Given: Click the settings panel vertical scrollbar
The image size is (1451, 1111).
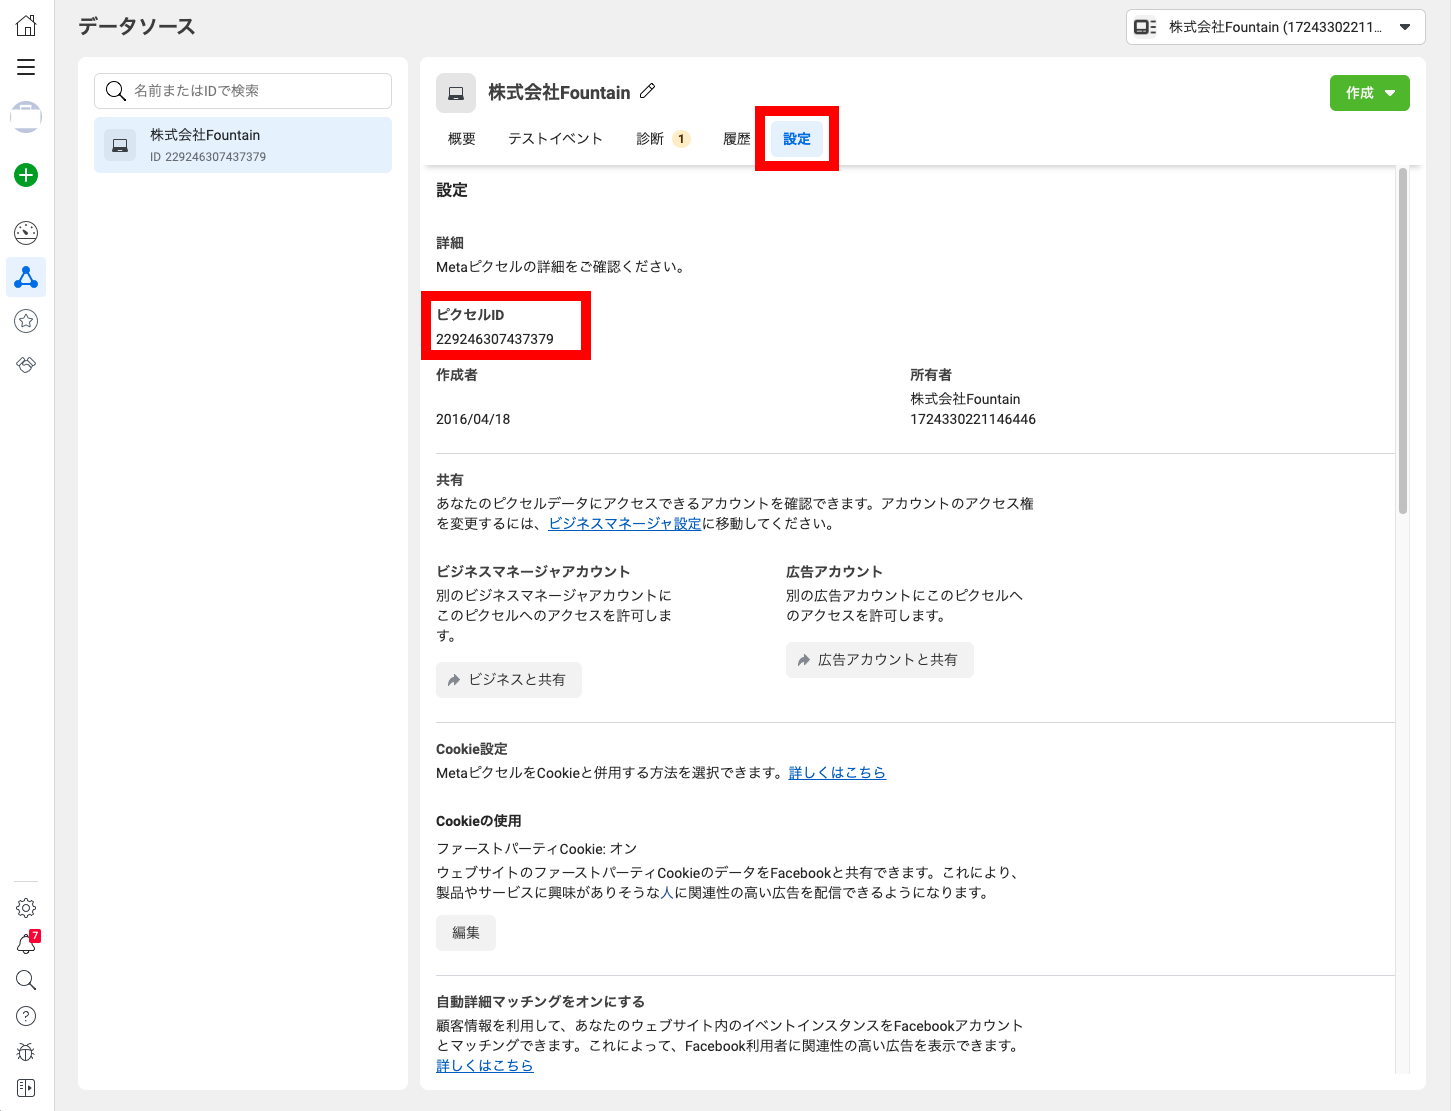Looking at the screenshot, I should pyautogui.click(x=1402, y=340).
